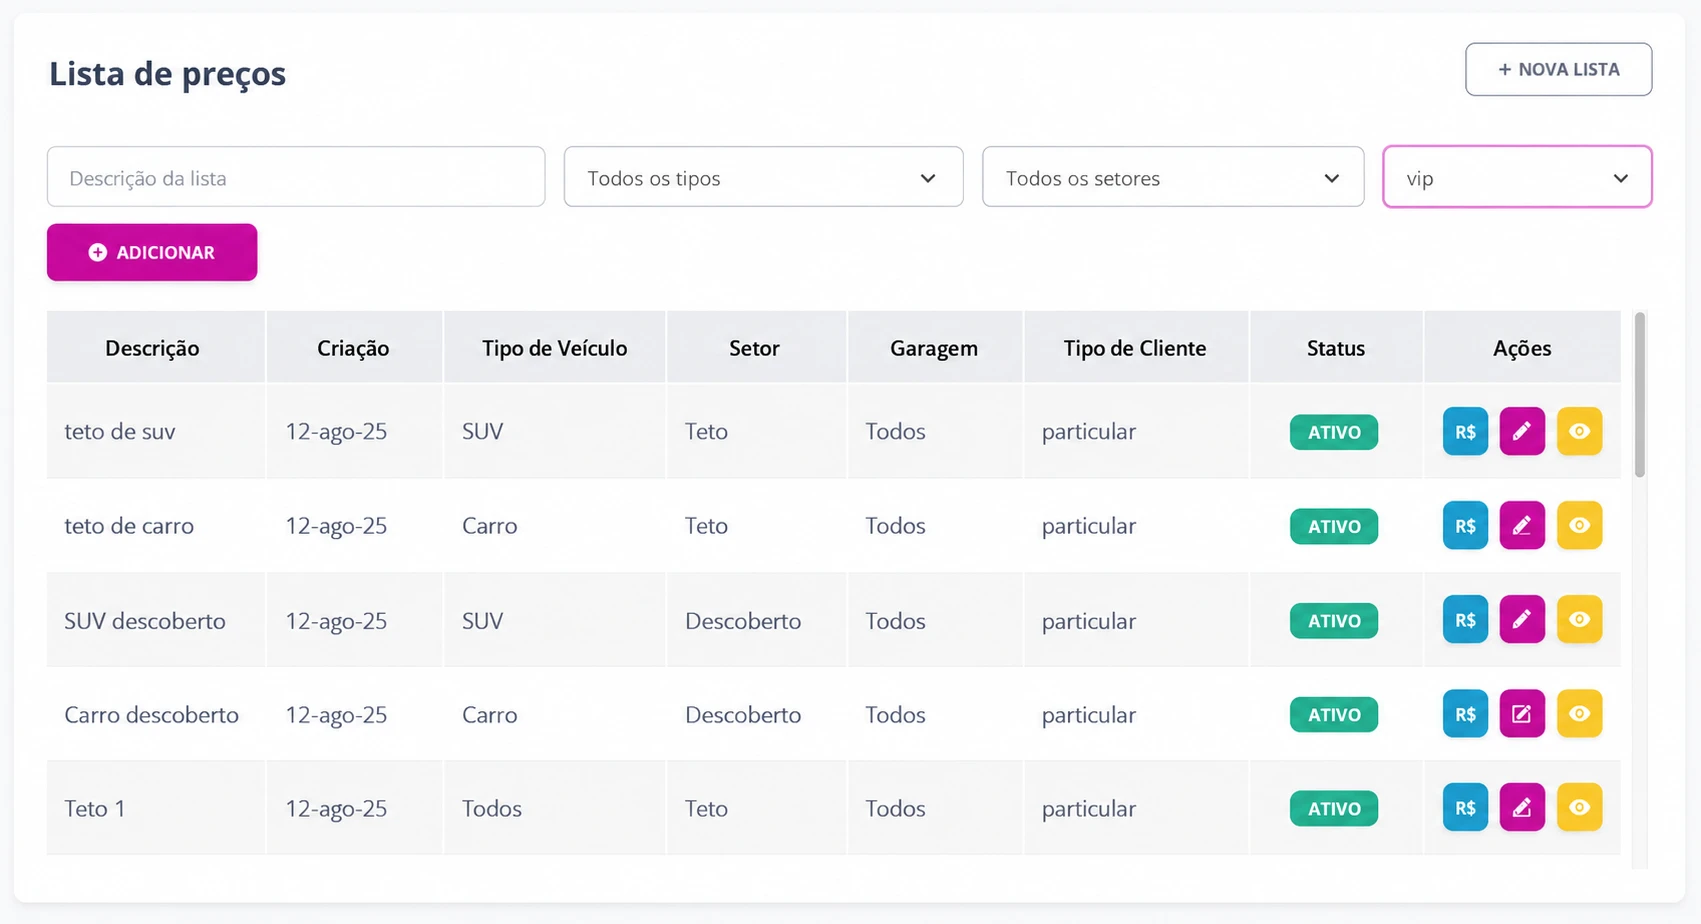
Task: Click the Status column header
Action: click(x=1336, y=347)
